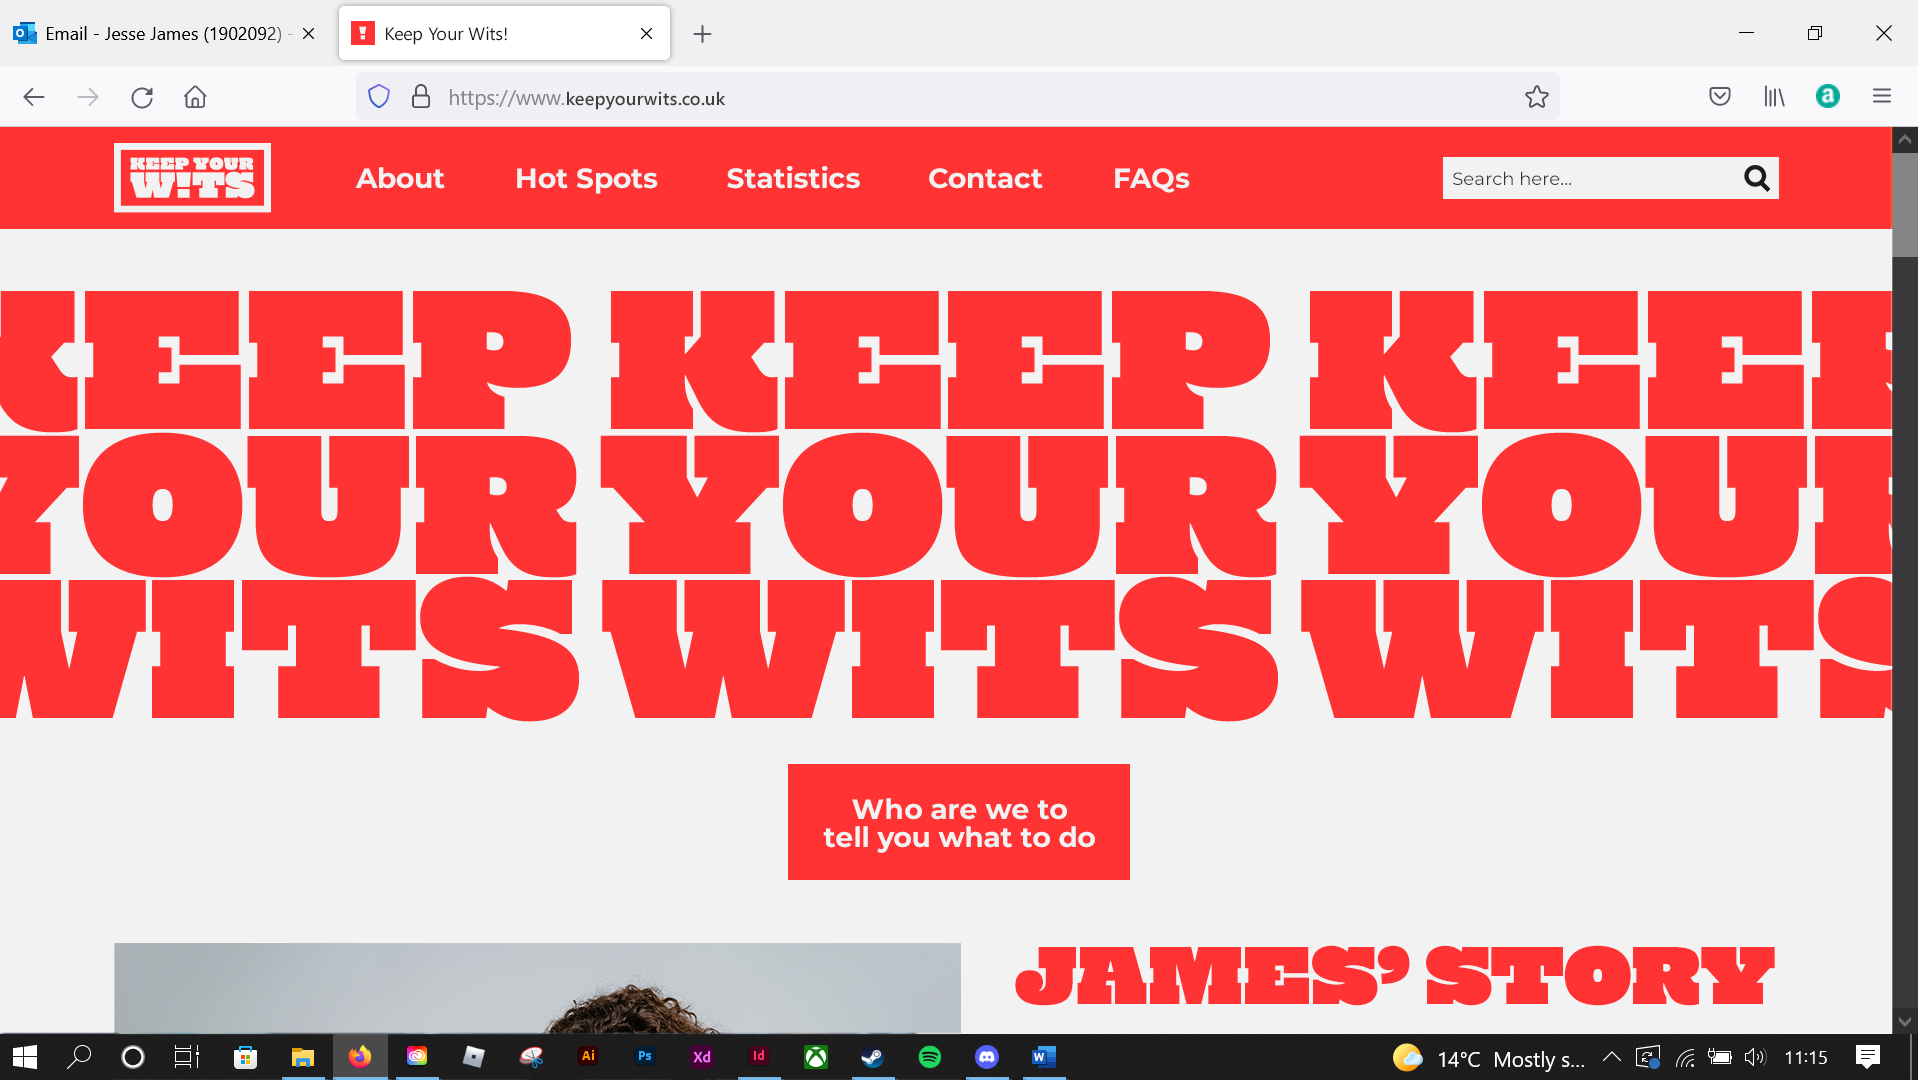Viewport: 1918px width, 1080px height.
Task: Open the Firefox account avatar
Action: [1828, 96]
